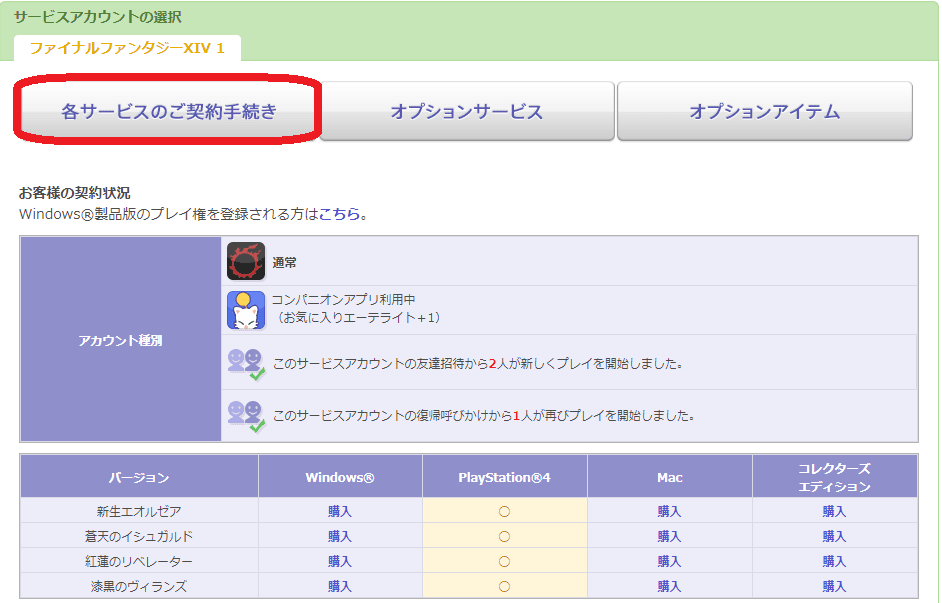942x603 pixels.
Task: Buy 新生エオルゼア Collector's Edition
Action: [834, 511]
